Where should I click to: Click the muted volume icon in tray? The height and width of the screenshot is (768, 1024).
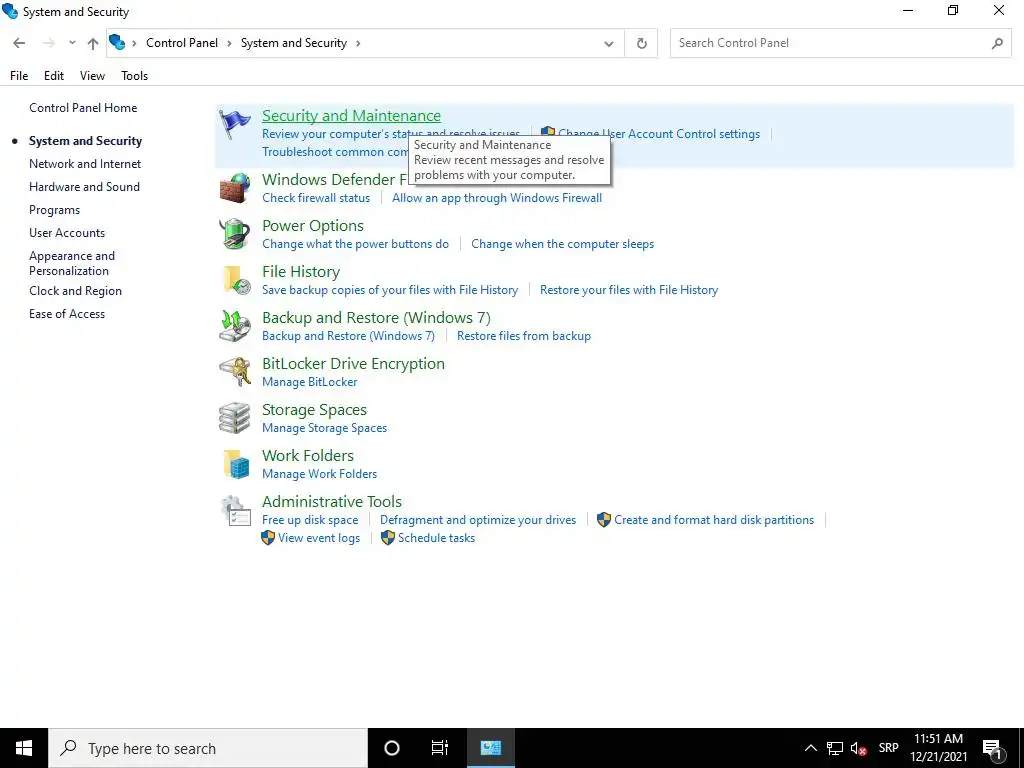[x=858, y=748]
